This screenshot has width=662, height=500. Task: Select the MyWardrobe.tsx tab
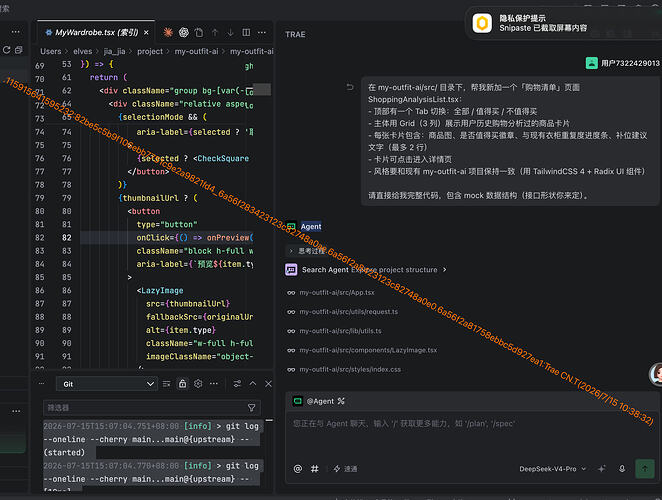pos(96,33)
